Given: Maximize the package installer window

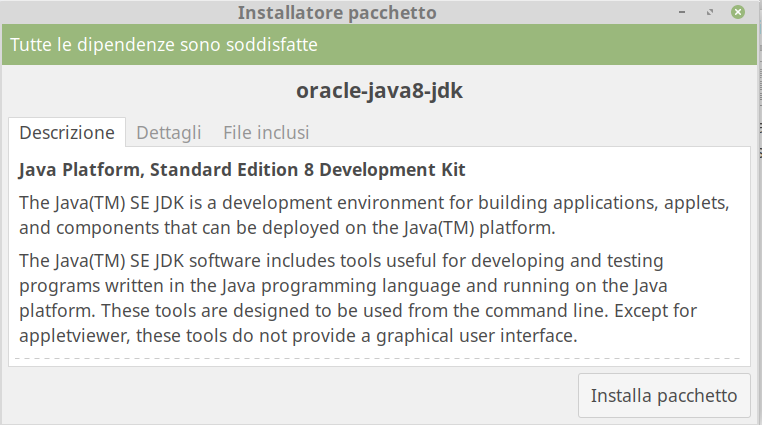Looking at the screenshot, I should click(710, 13).
